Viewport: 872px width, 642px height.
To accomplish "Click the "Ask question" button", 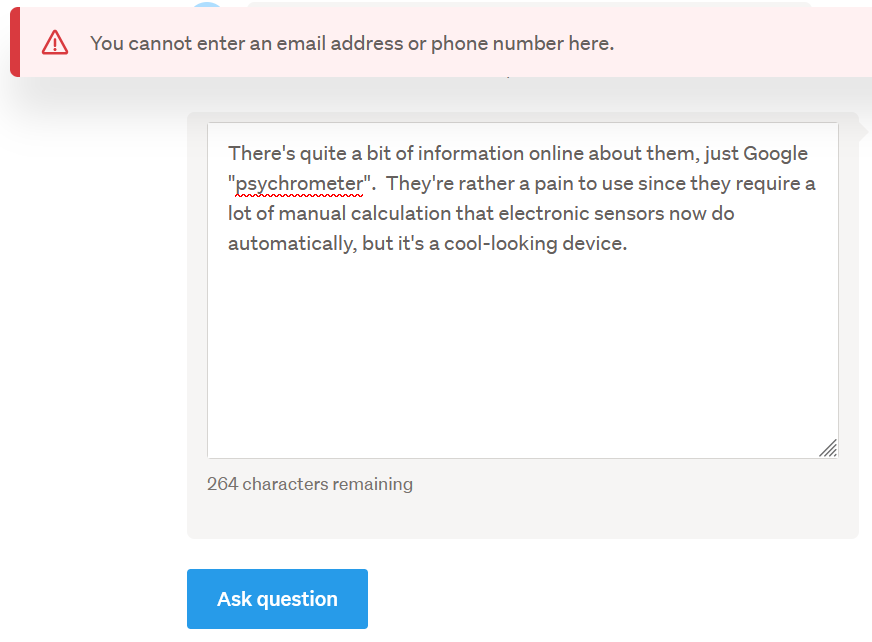I will [x=277, y=599].
